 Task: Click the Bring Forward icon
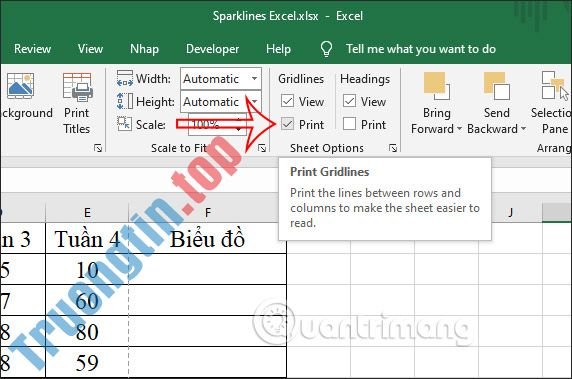coord(437,86)
